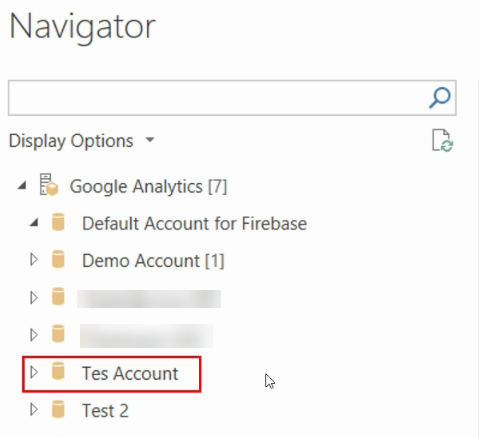
Task: Expand the second blurred account node
Action: pyautogui.click(x=34, y=335)
